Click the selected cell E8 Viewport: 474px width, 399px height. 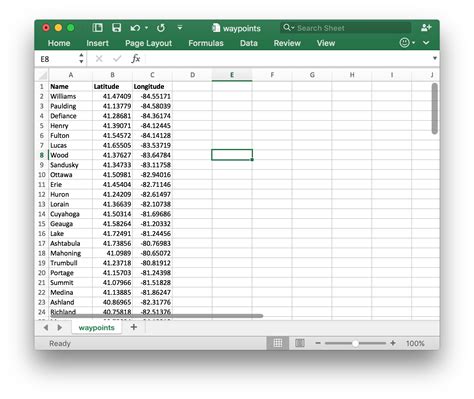[x=232, y=155]
